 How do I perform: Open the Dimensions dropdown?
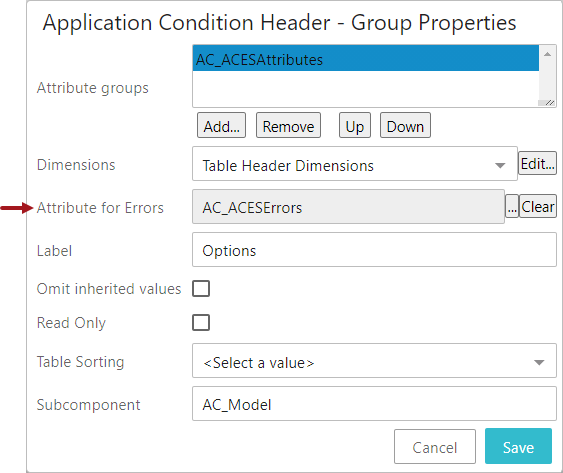[x=355, y=164]
